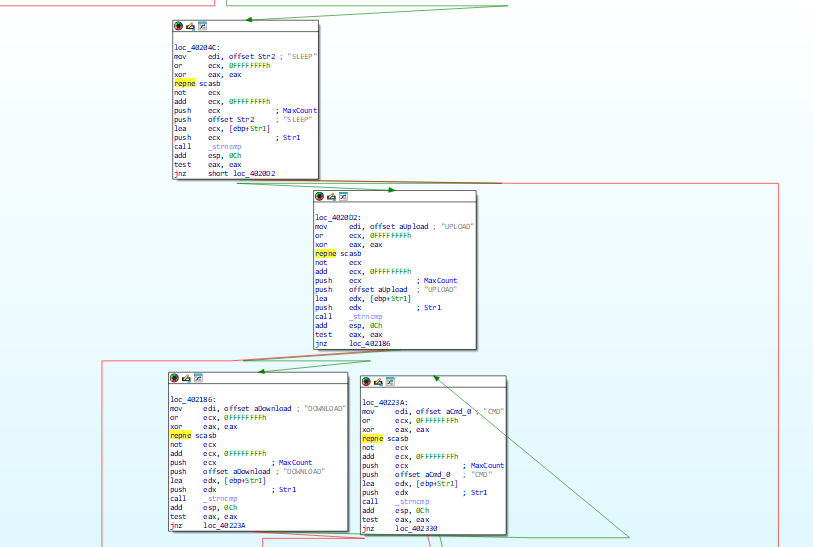Click jump target short loc_4020D2 in SLEEP block
Image resolution: width=813 pixels, height=547 pixels.
coord(242,174)
